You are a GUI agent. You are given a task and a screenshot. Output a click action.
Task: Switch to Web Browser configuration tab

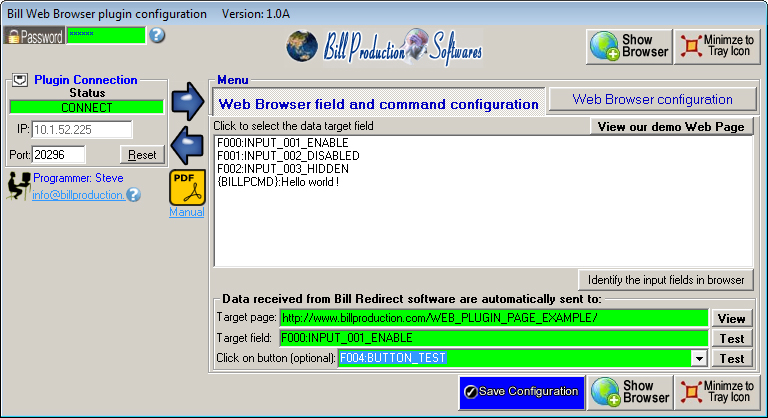point(652,99)
